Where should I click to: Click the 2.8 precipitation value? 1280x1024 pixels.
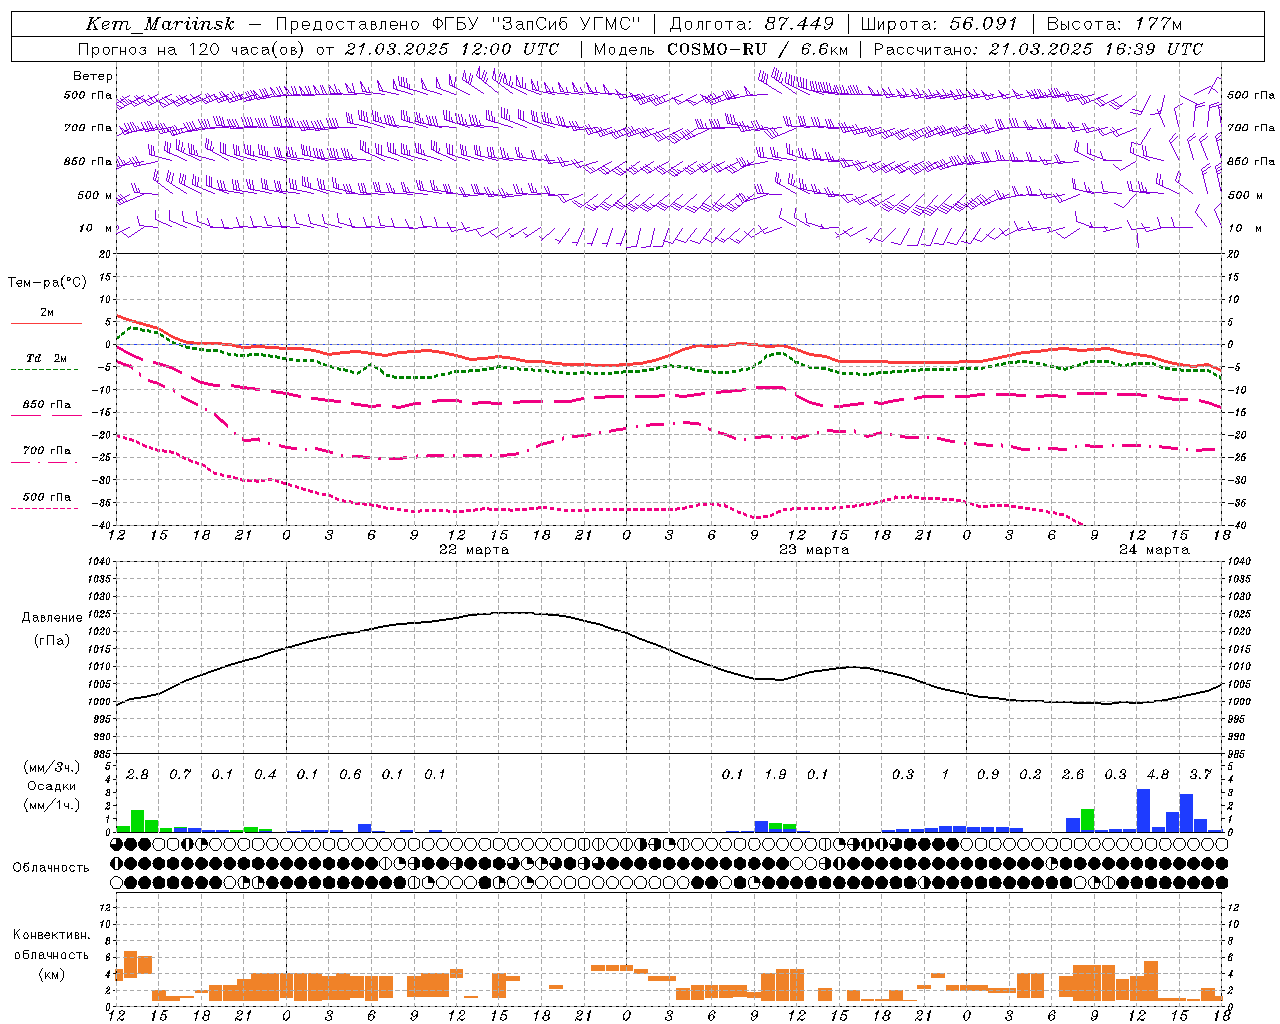pyautogui.click(x=137, y=775)
